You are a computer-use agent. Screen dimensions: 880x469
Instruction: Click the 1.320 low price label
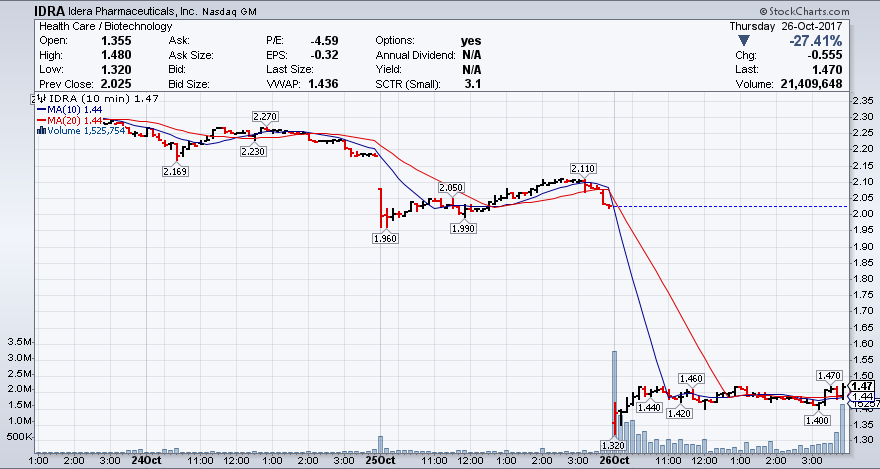pos(613,444)
